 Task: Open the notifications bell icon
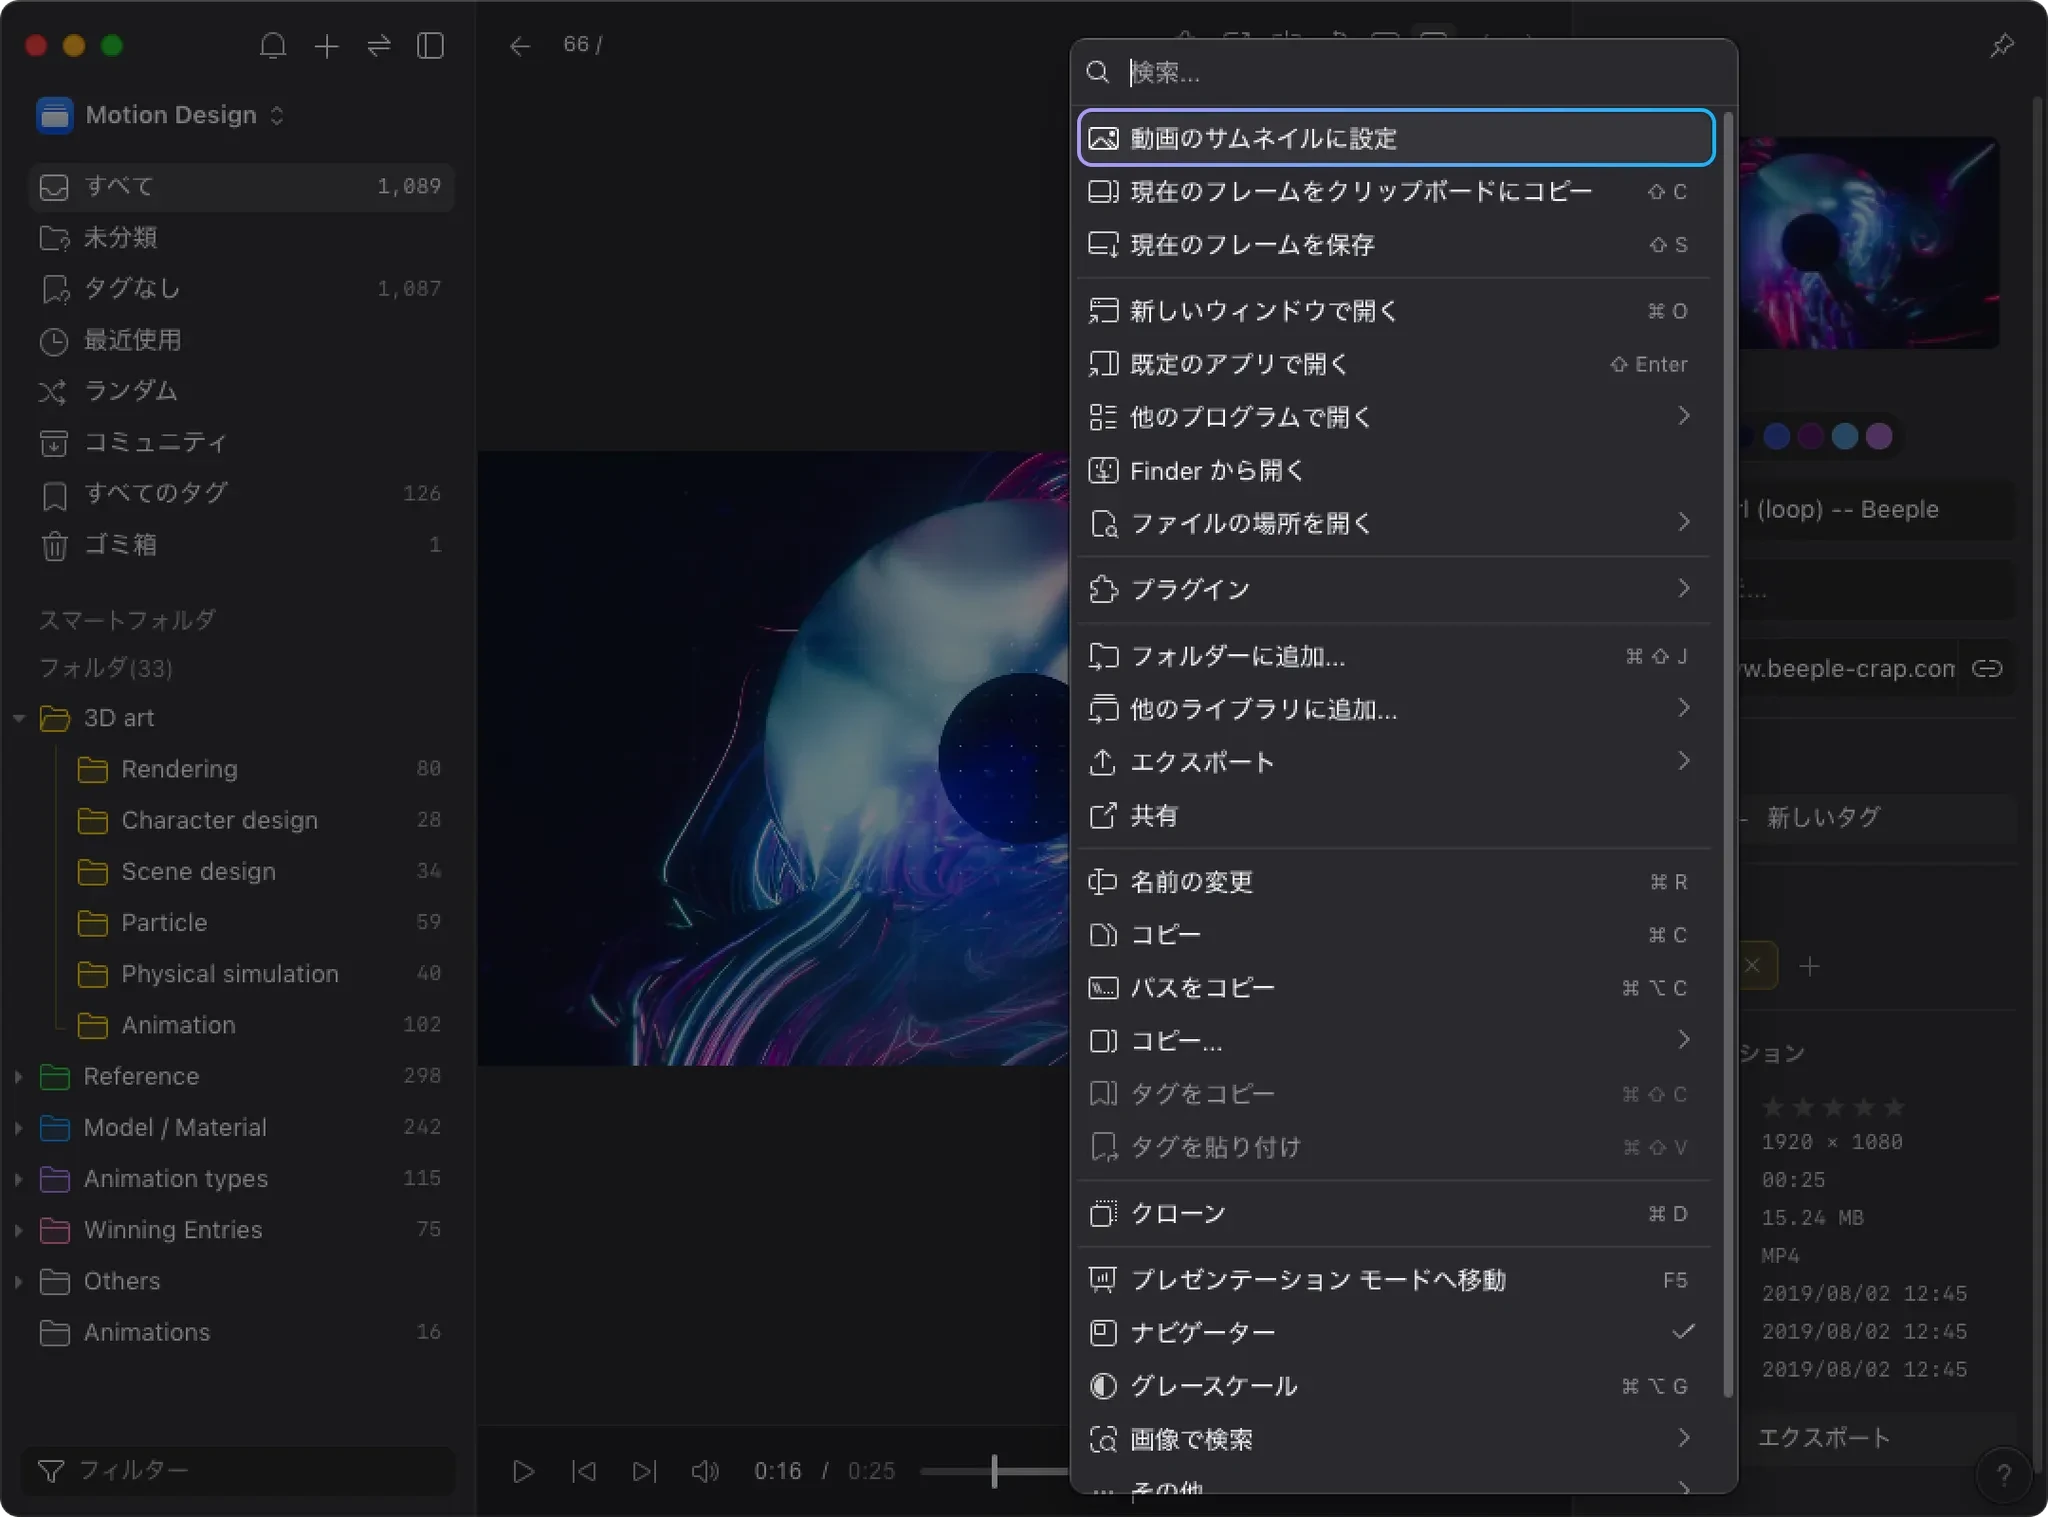tap(273, 46)
